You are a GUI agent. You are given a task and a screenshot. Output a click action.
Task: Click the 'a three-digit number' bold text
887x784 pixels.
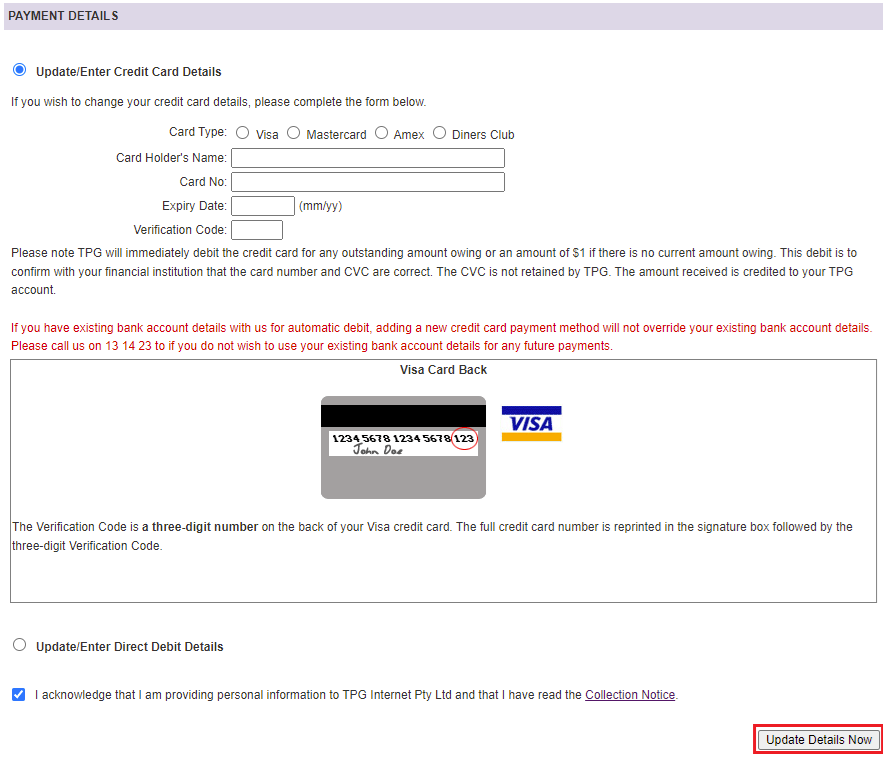pos(200,527)
